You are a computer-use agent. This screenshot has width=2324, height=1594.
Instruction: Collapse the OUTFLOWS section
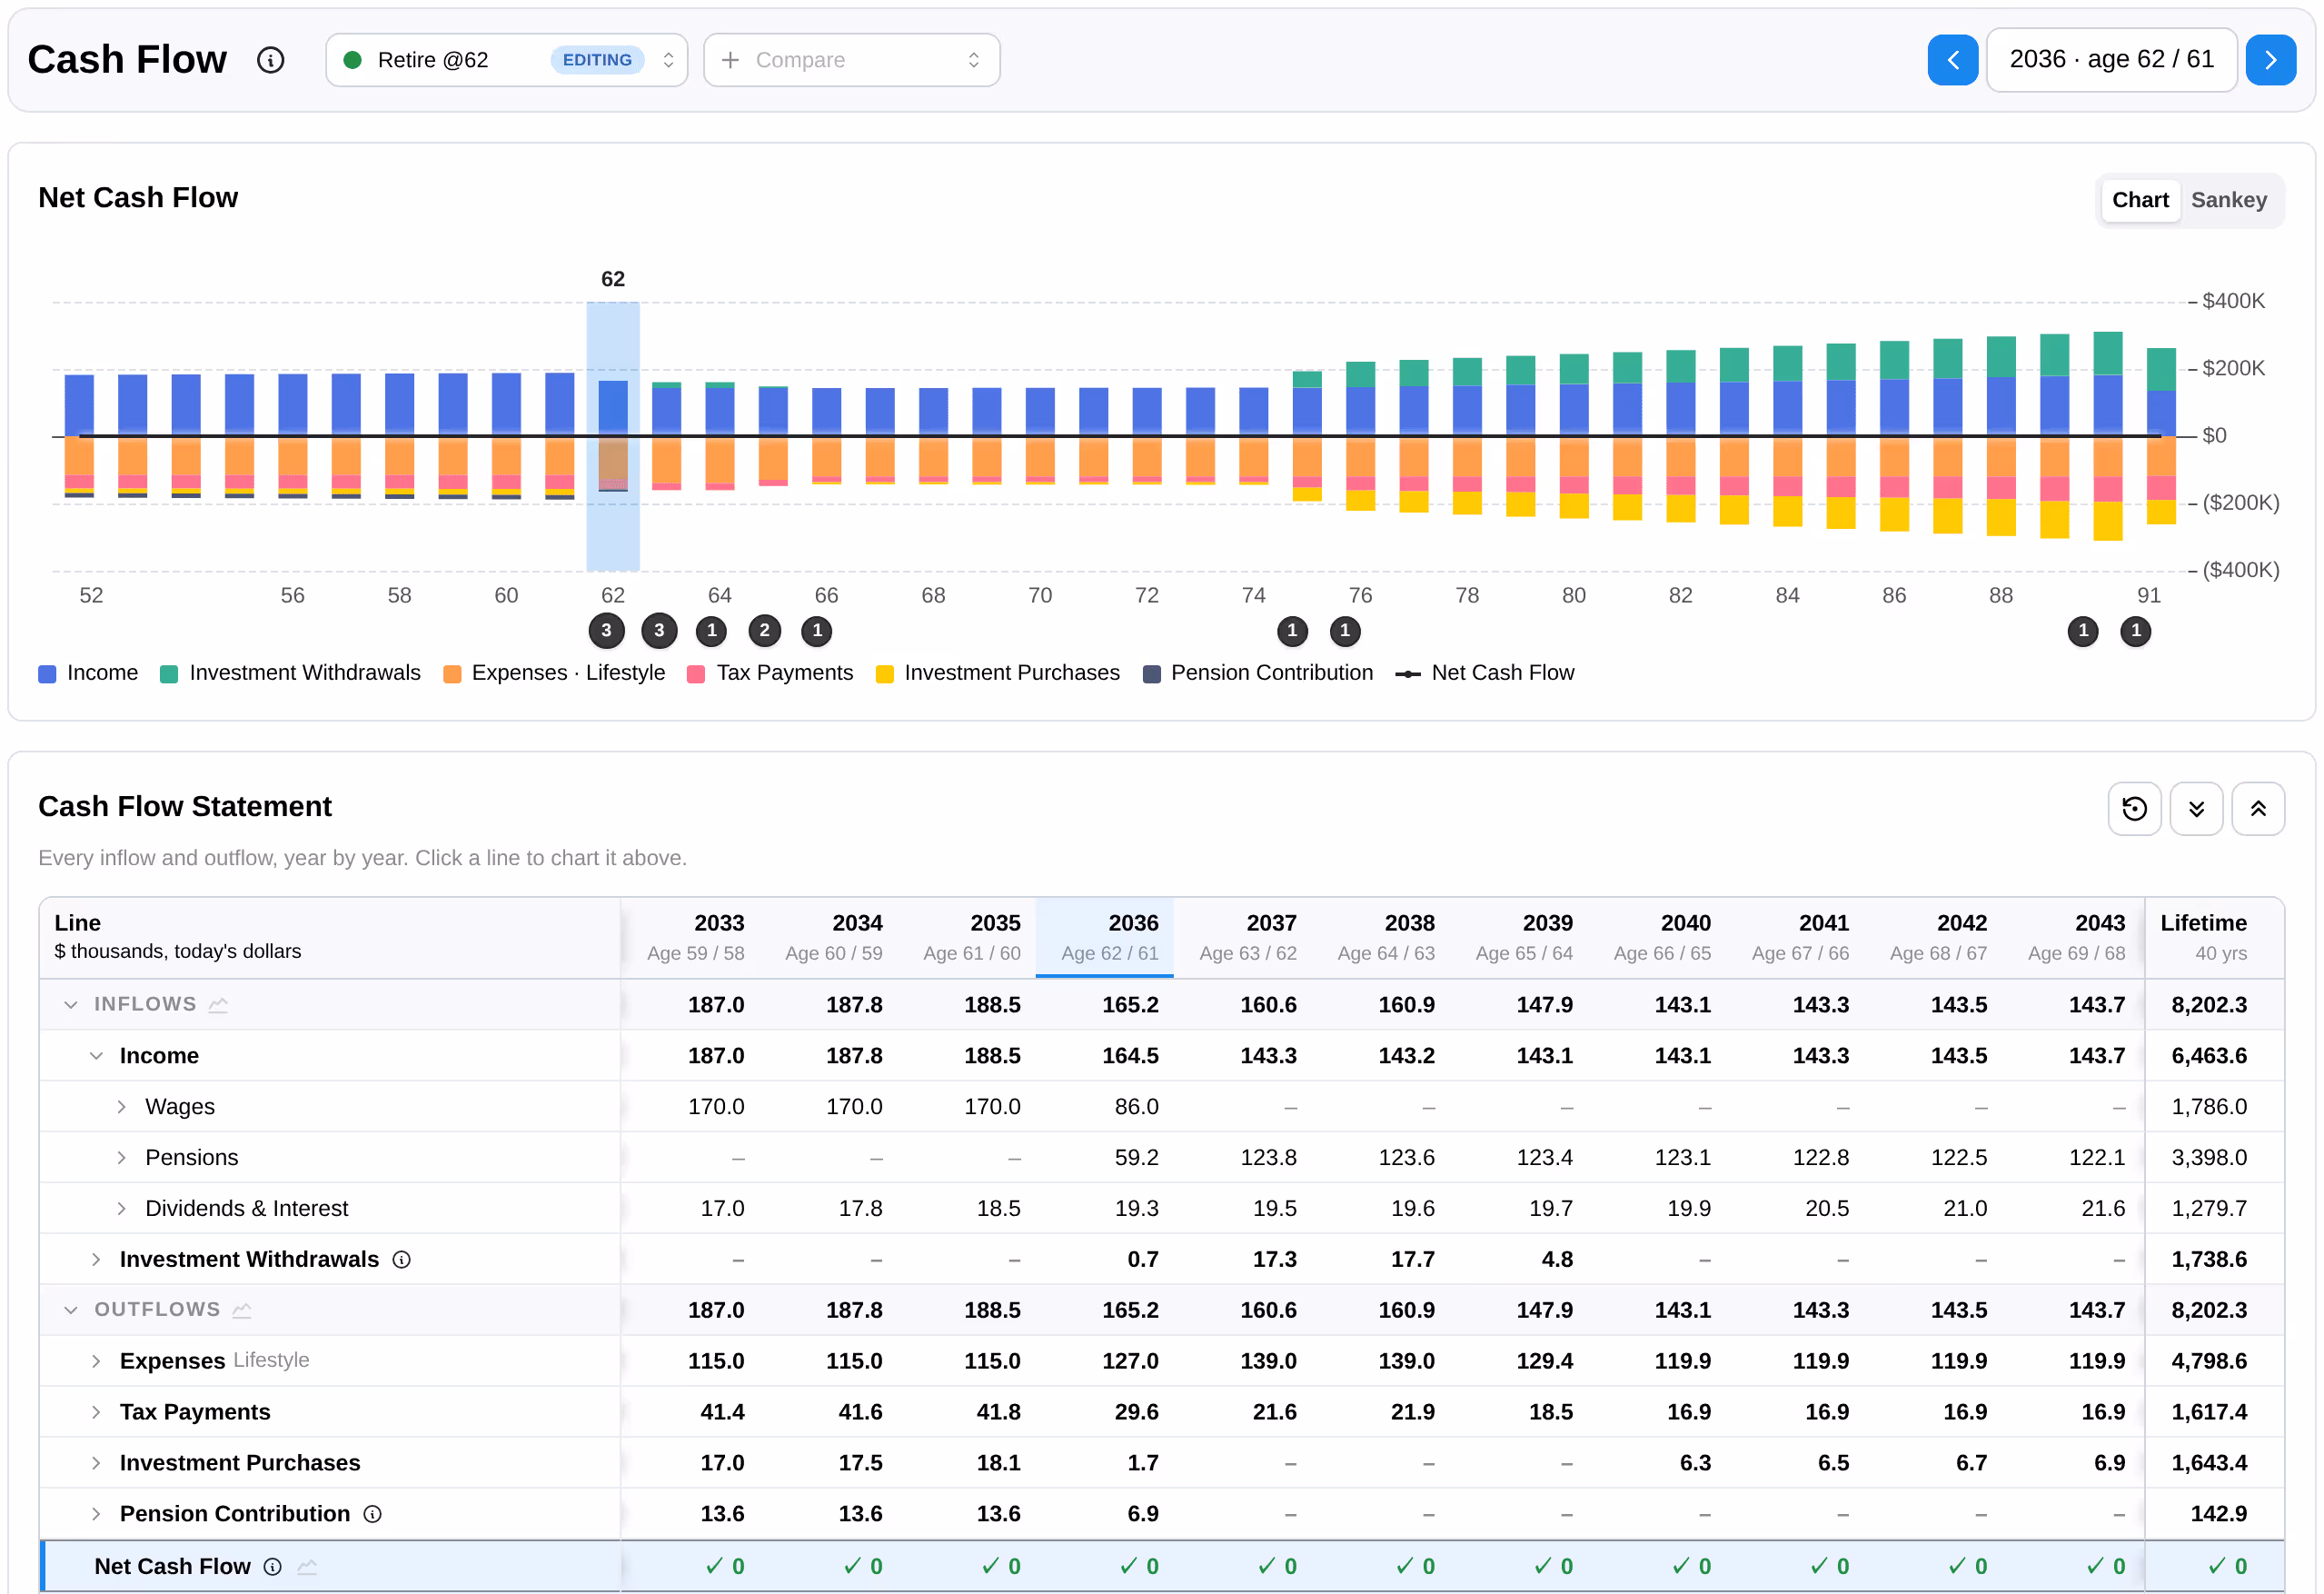point(70,1310)
